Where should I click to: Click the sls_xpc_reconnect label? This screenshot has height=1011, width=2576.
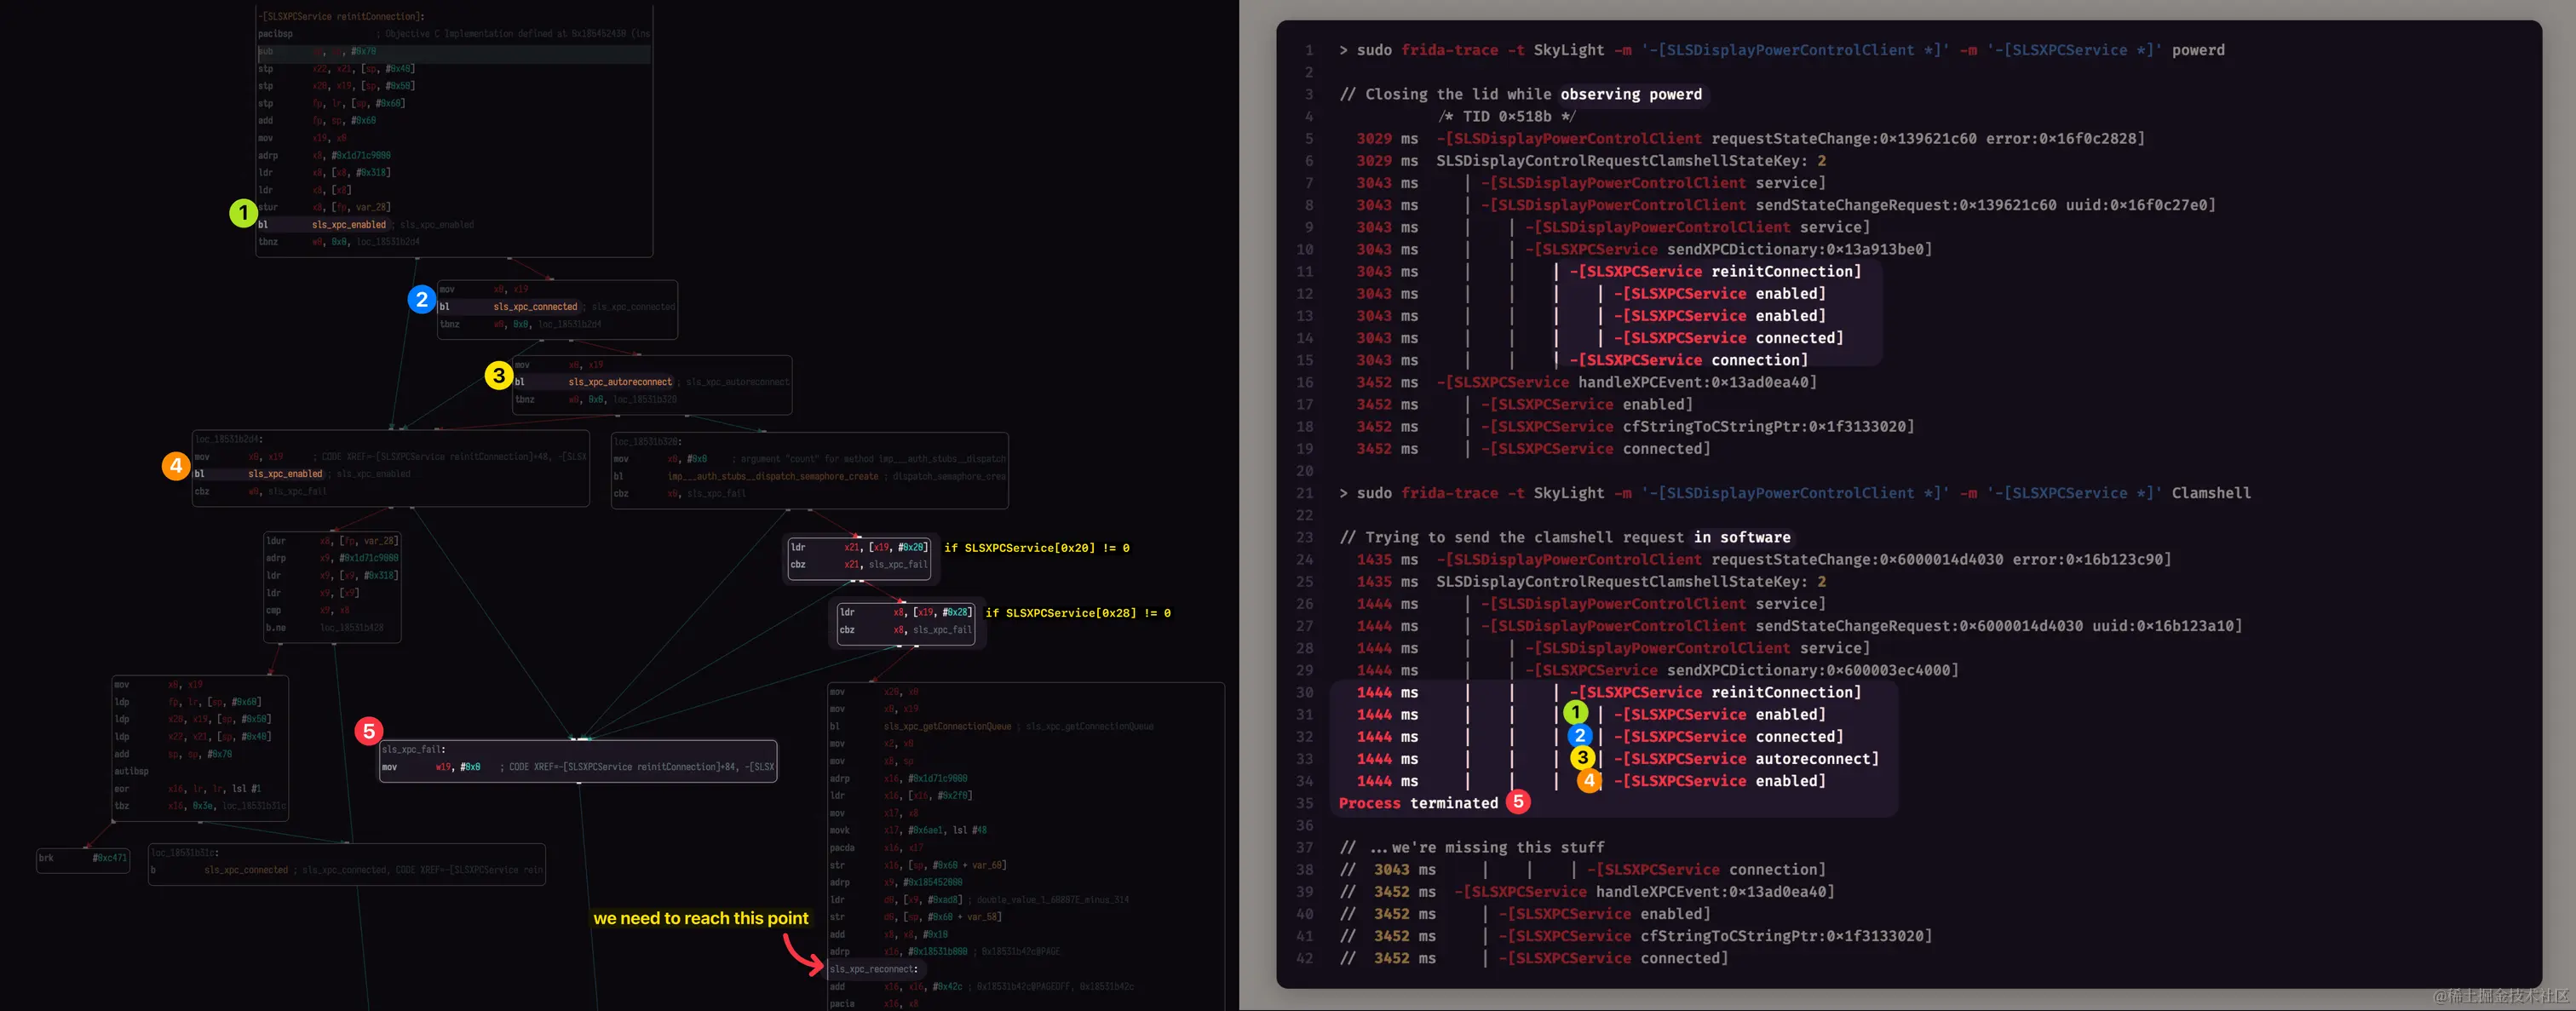(x=873, y=969)
